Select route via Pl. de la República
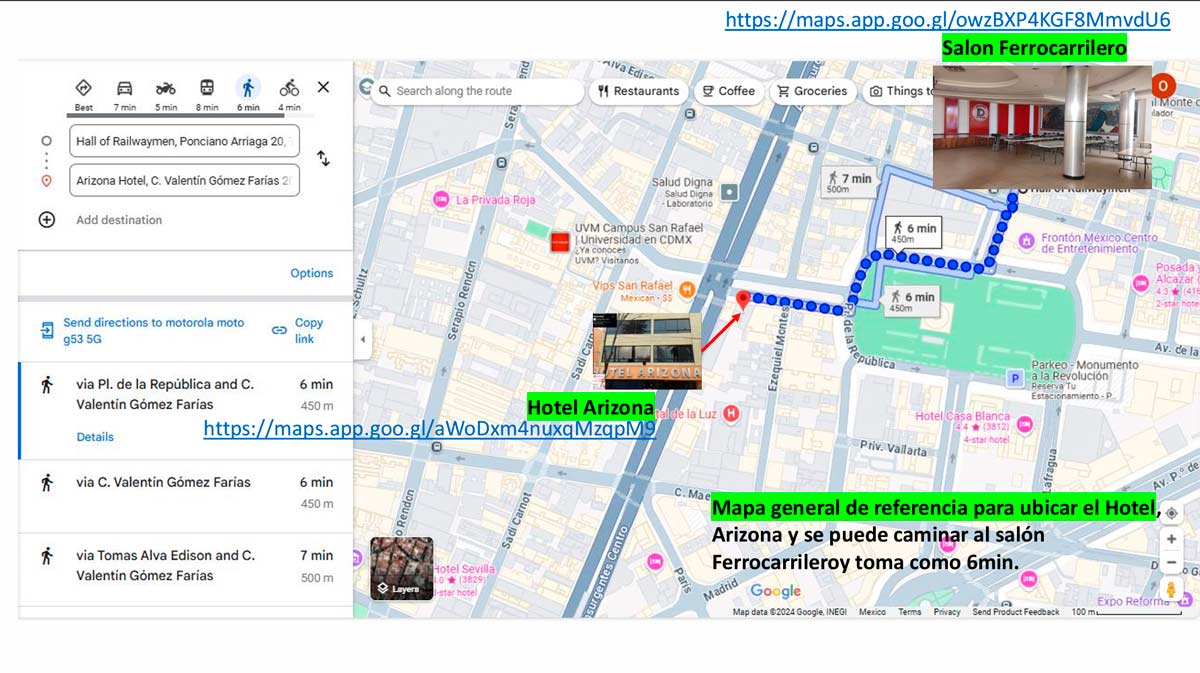Image resolution: width=1200 pixels, height=673 pixels. coord(186,411)
